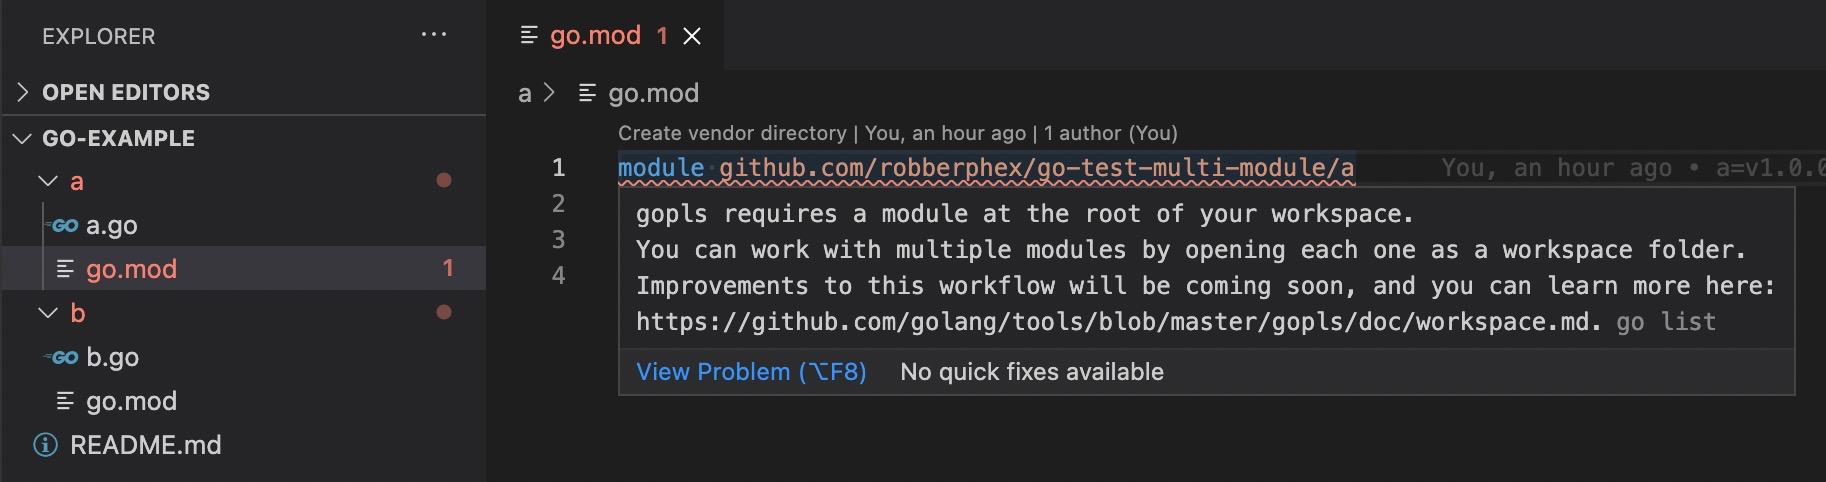1826x482 pixels.
Task: Click View Problem link in hover
Action: [751, 372]
